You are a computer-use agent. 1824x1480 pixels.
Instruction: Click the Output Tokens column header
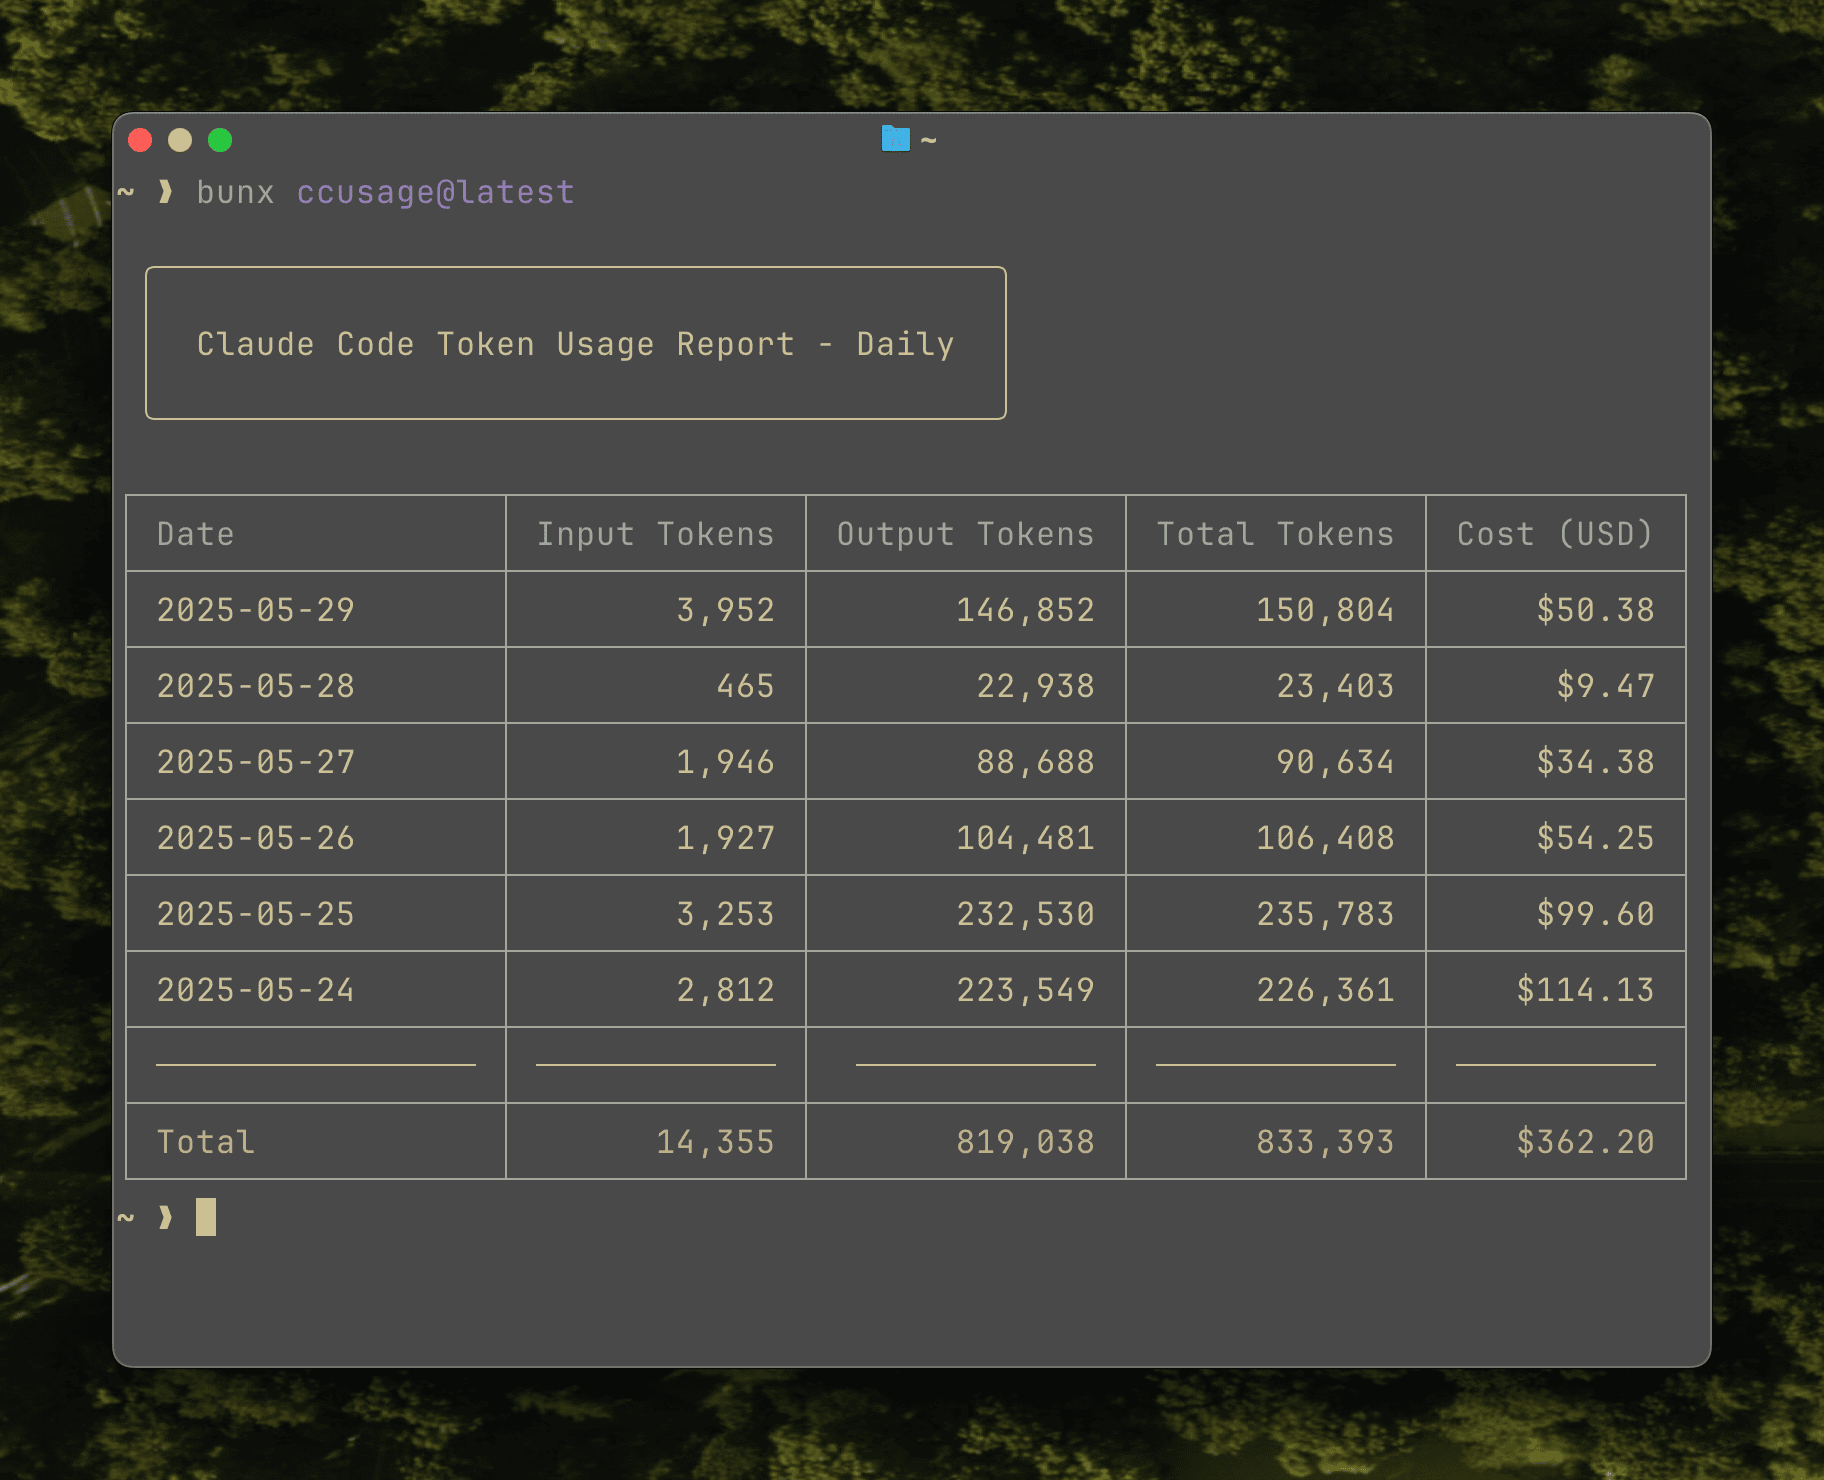click(x=965, y=534)
